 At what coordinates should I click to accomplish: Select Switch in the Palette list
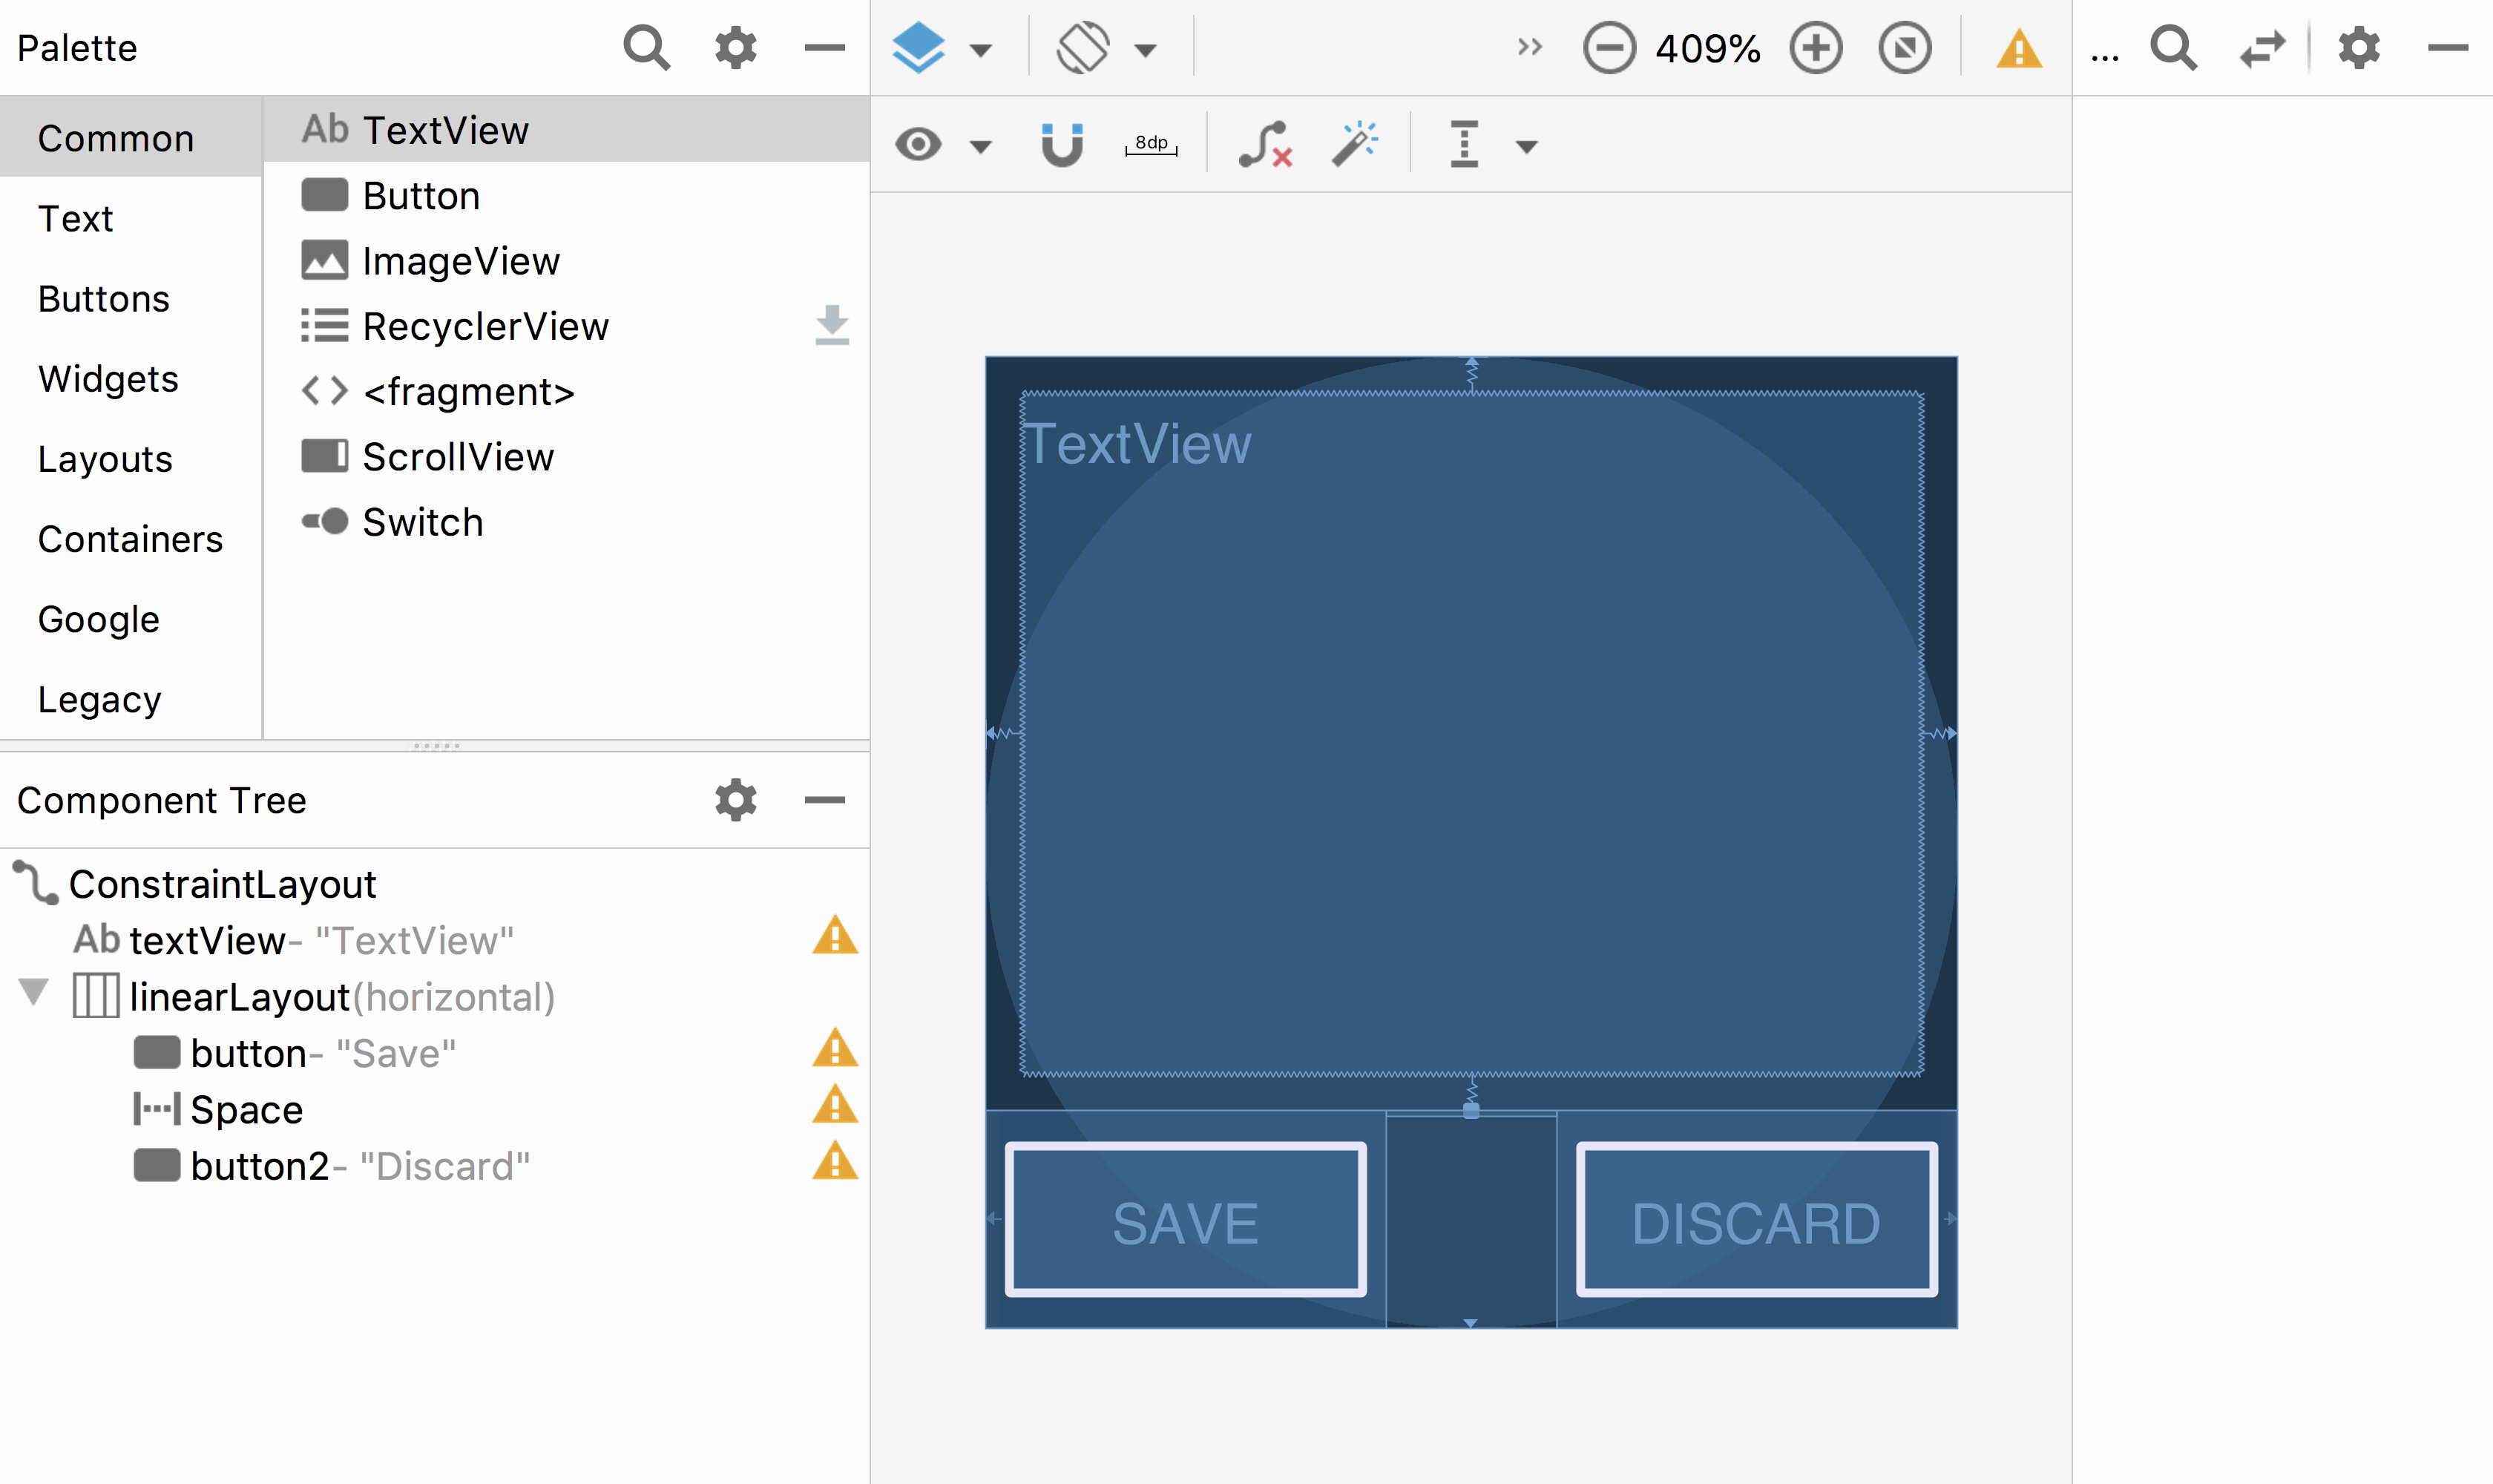coord(422,522)
